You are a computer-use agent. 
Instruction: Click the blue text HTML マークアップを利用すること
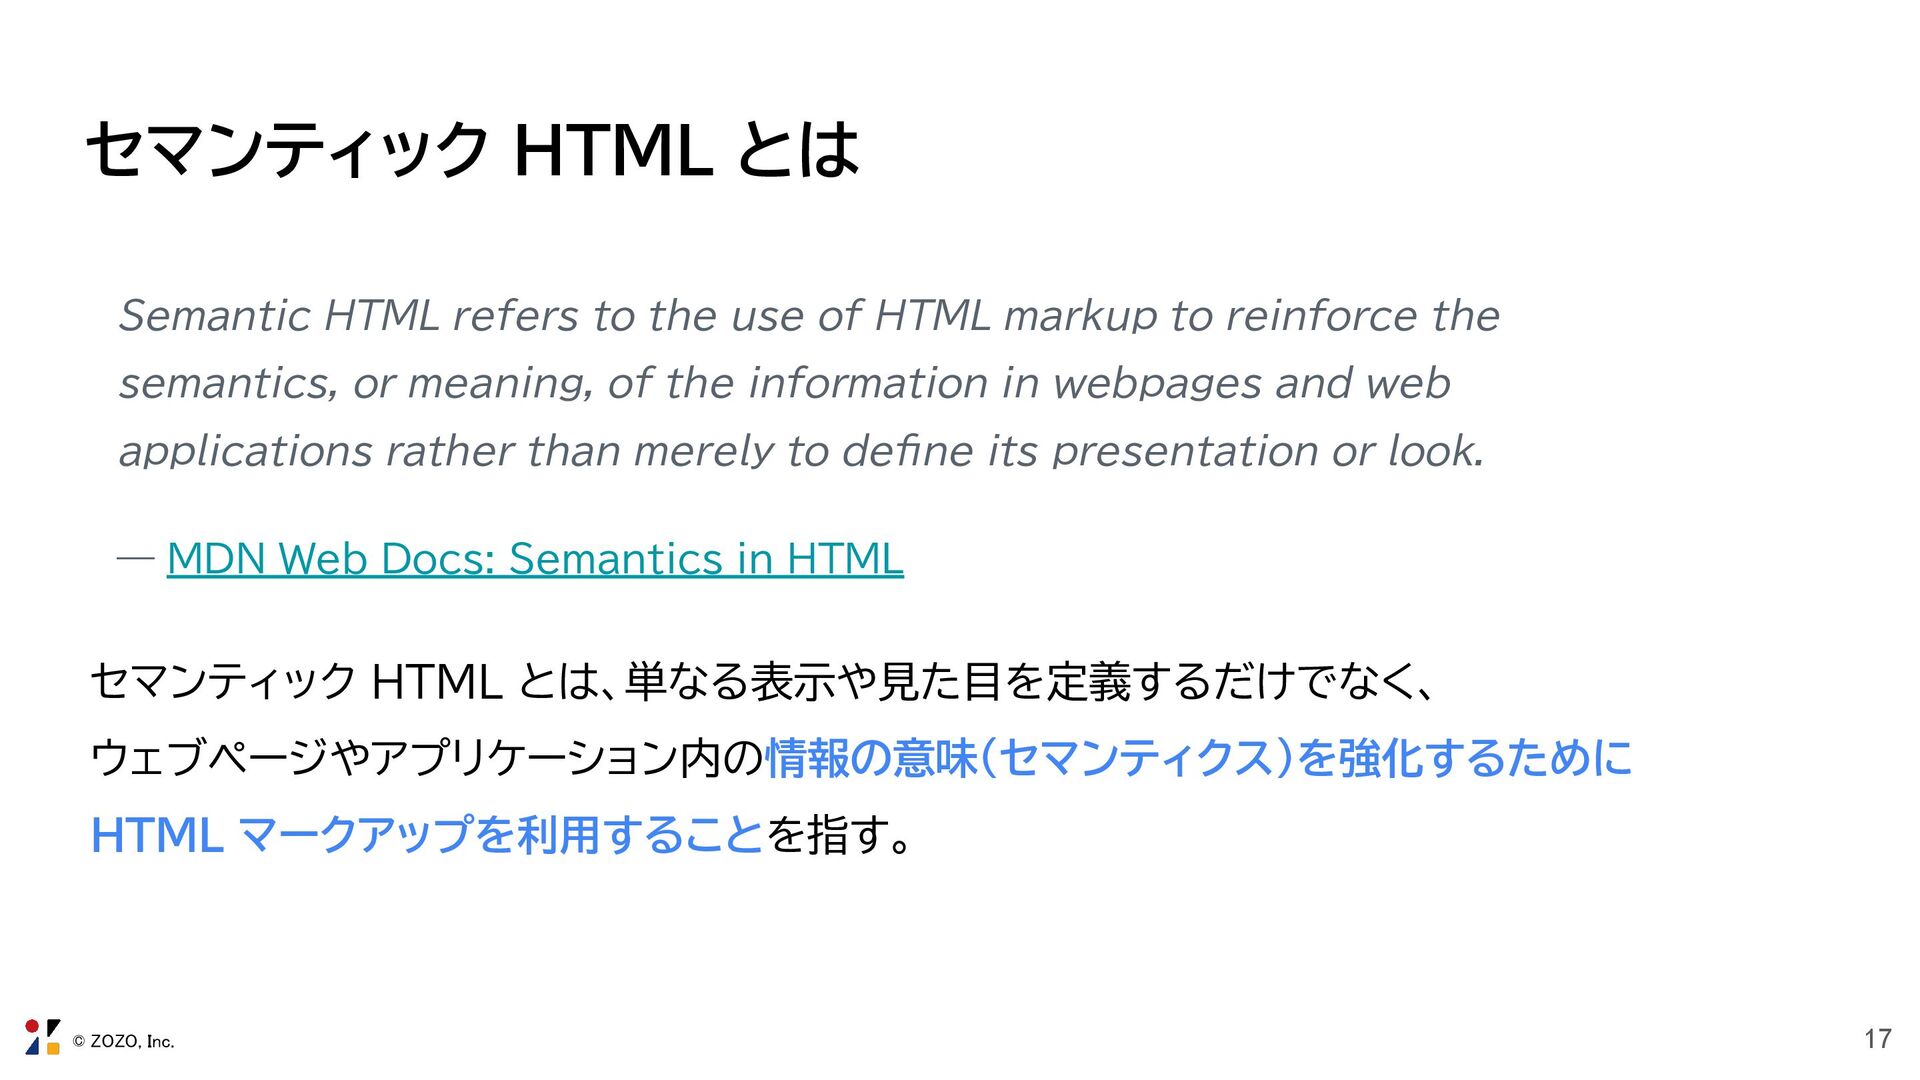(x=427, y=834)
